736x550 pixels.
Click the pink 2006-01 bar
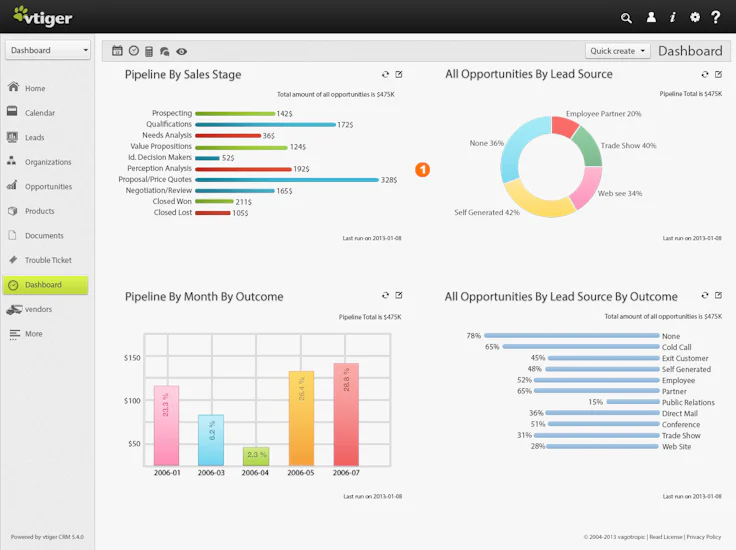[x=166, y=425]
